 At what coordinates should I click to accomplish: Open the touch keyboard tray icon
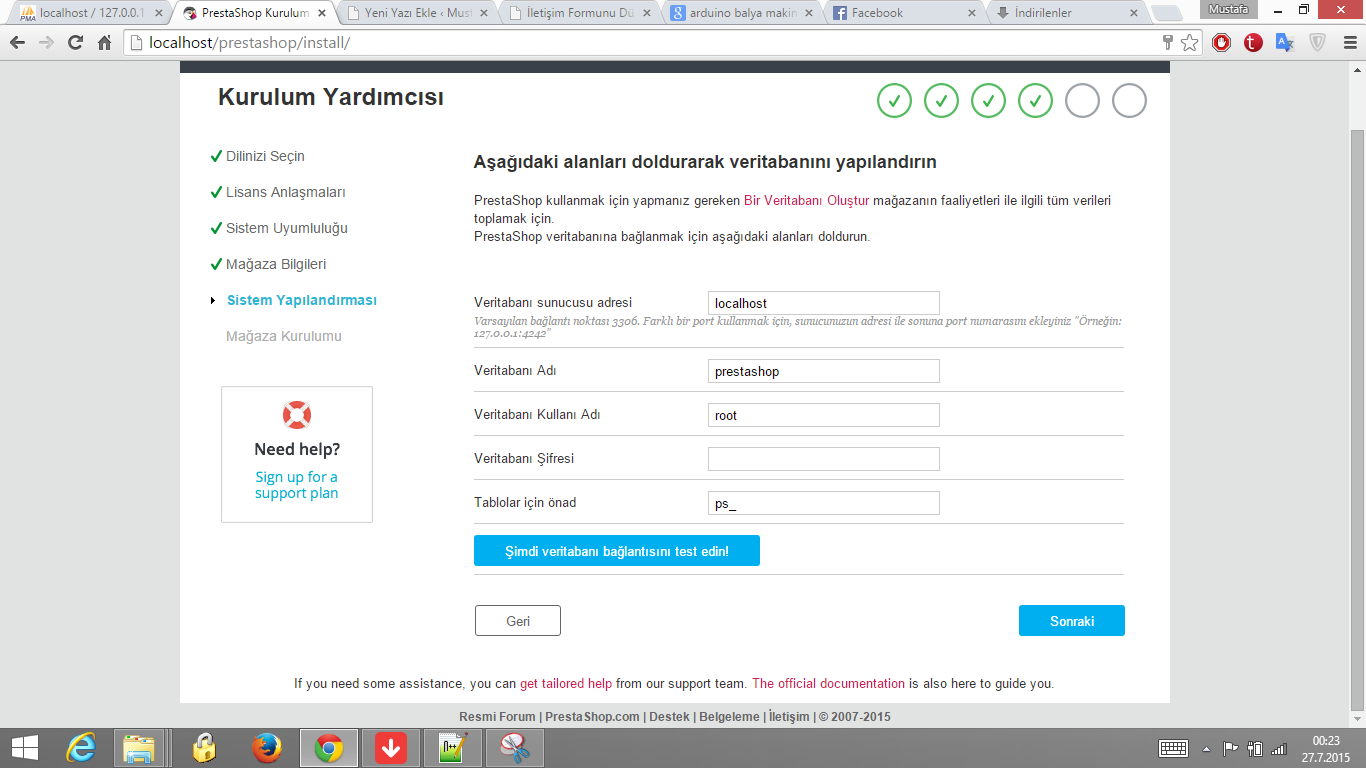point(1173,747)
